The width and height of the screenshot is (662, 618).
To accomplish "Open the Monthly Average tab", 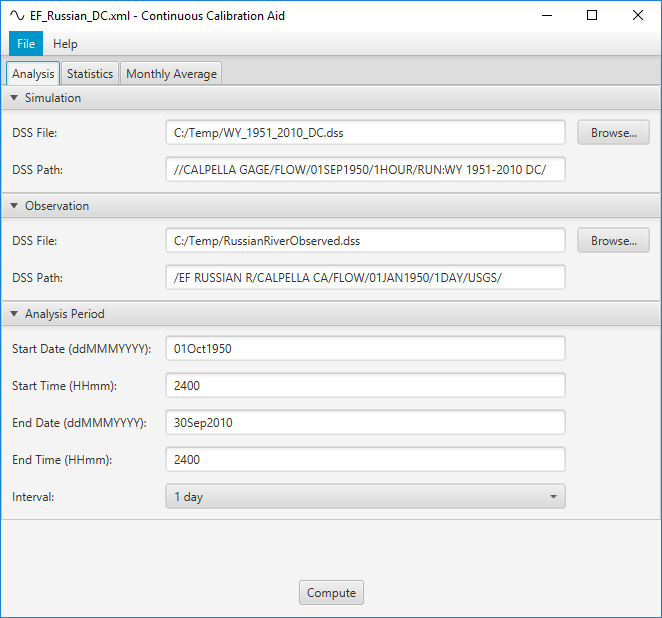I will (x=171, y=73).
